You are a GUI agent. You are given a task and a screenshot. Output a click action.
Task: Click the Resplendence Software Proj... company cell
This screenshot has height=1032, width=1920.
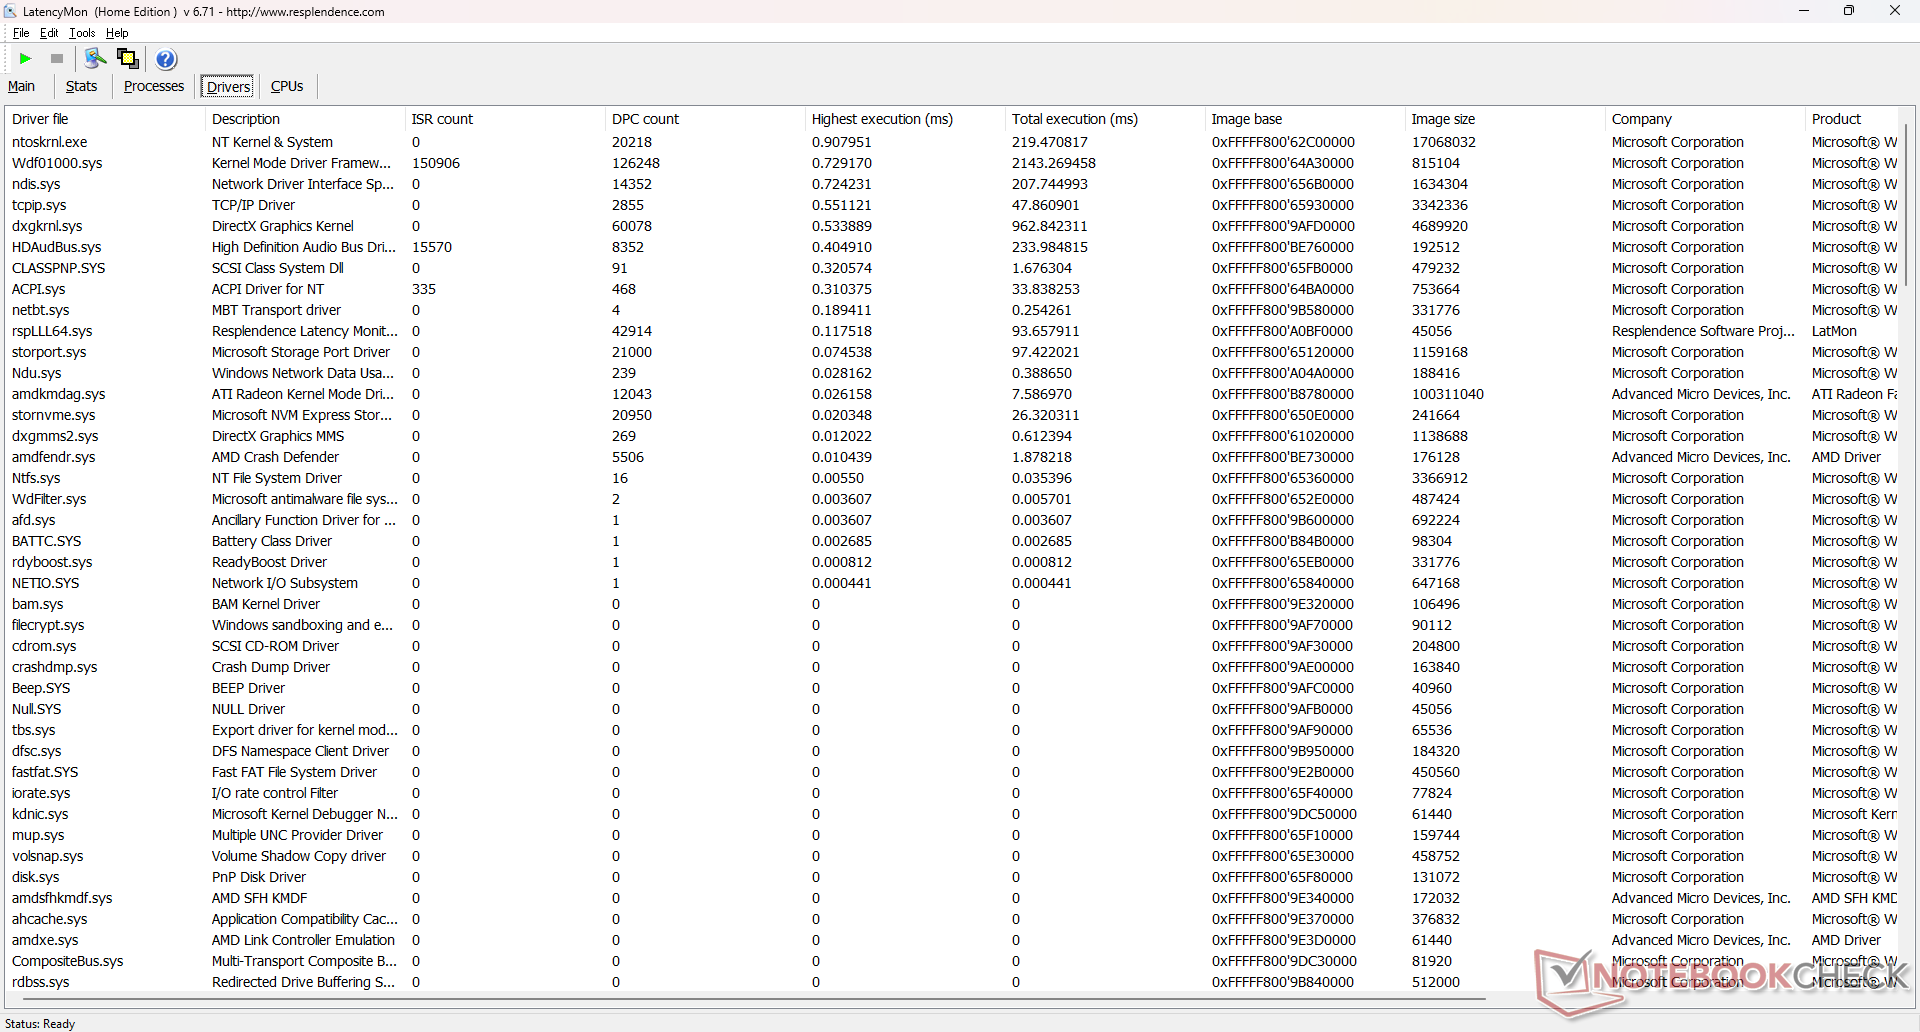pyautogui.click(x=1703, y=331)
